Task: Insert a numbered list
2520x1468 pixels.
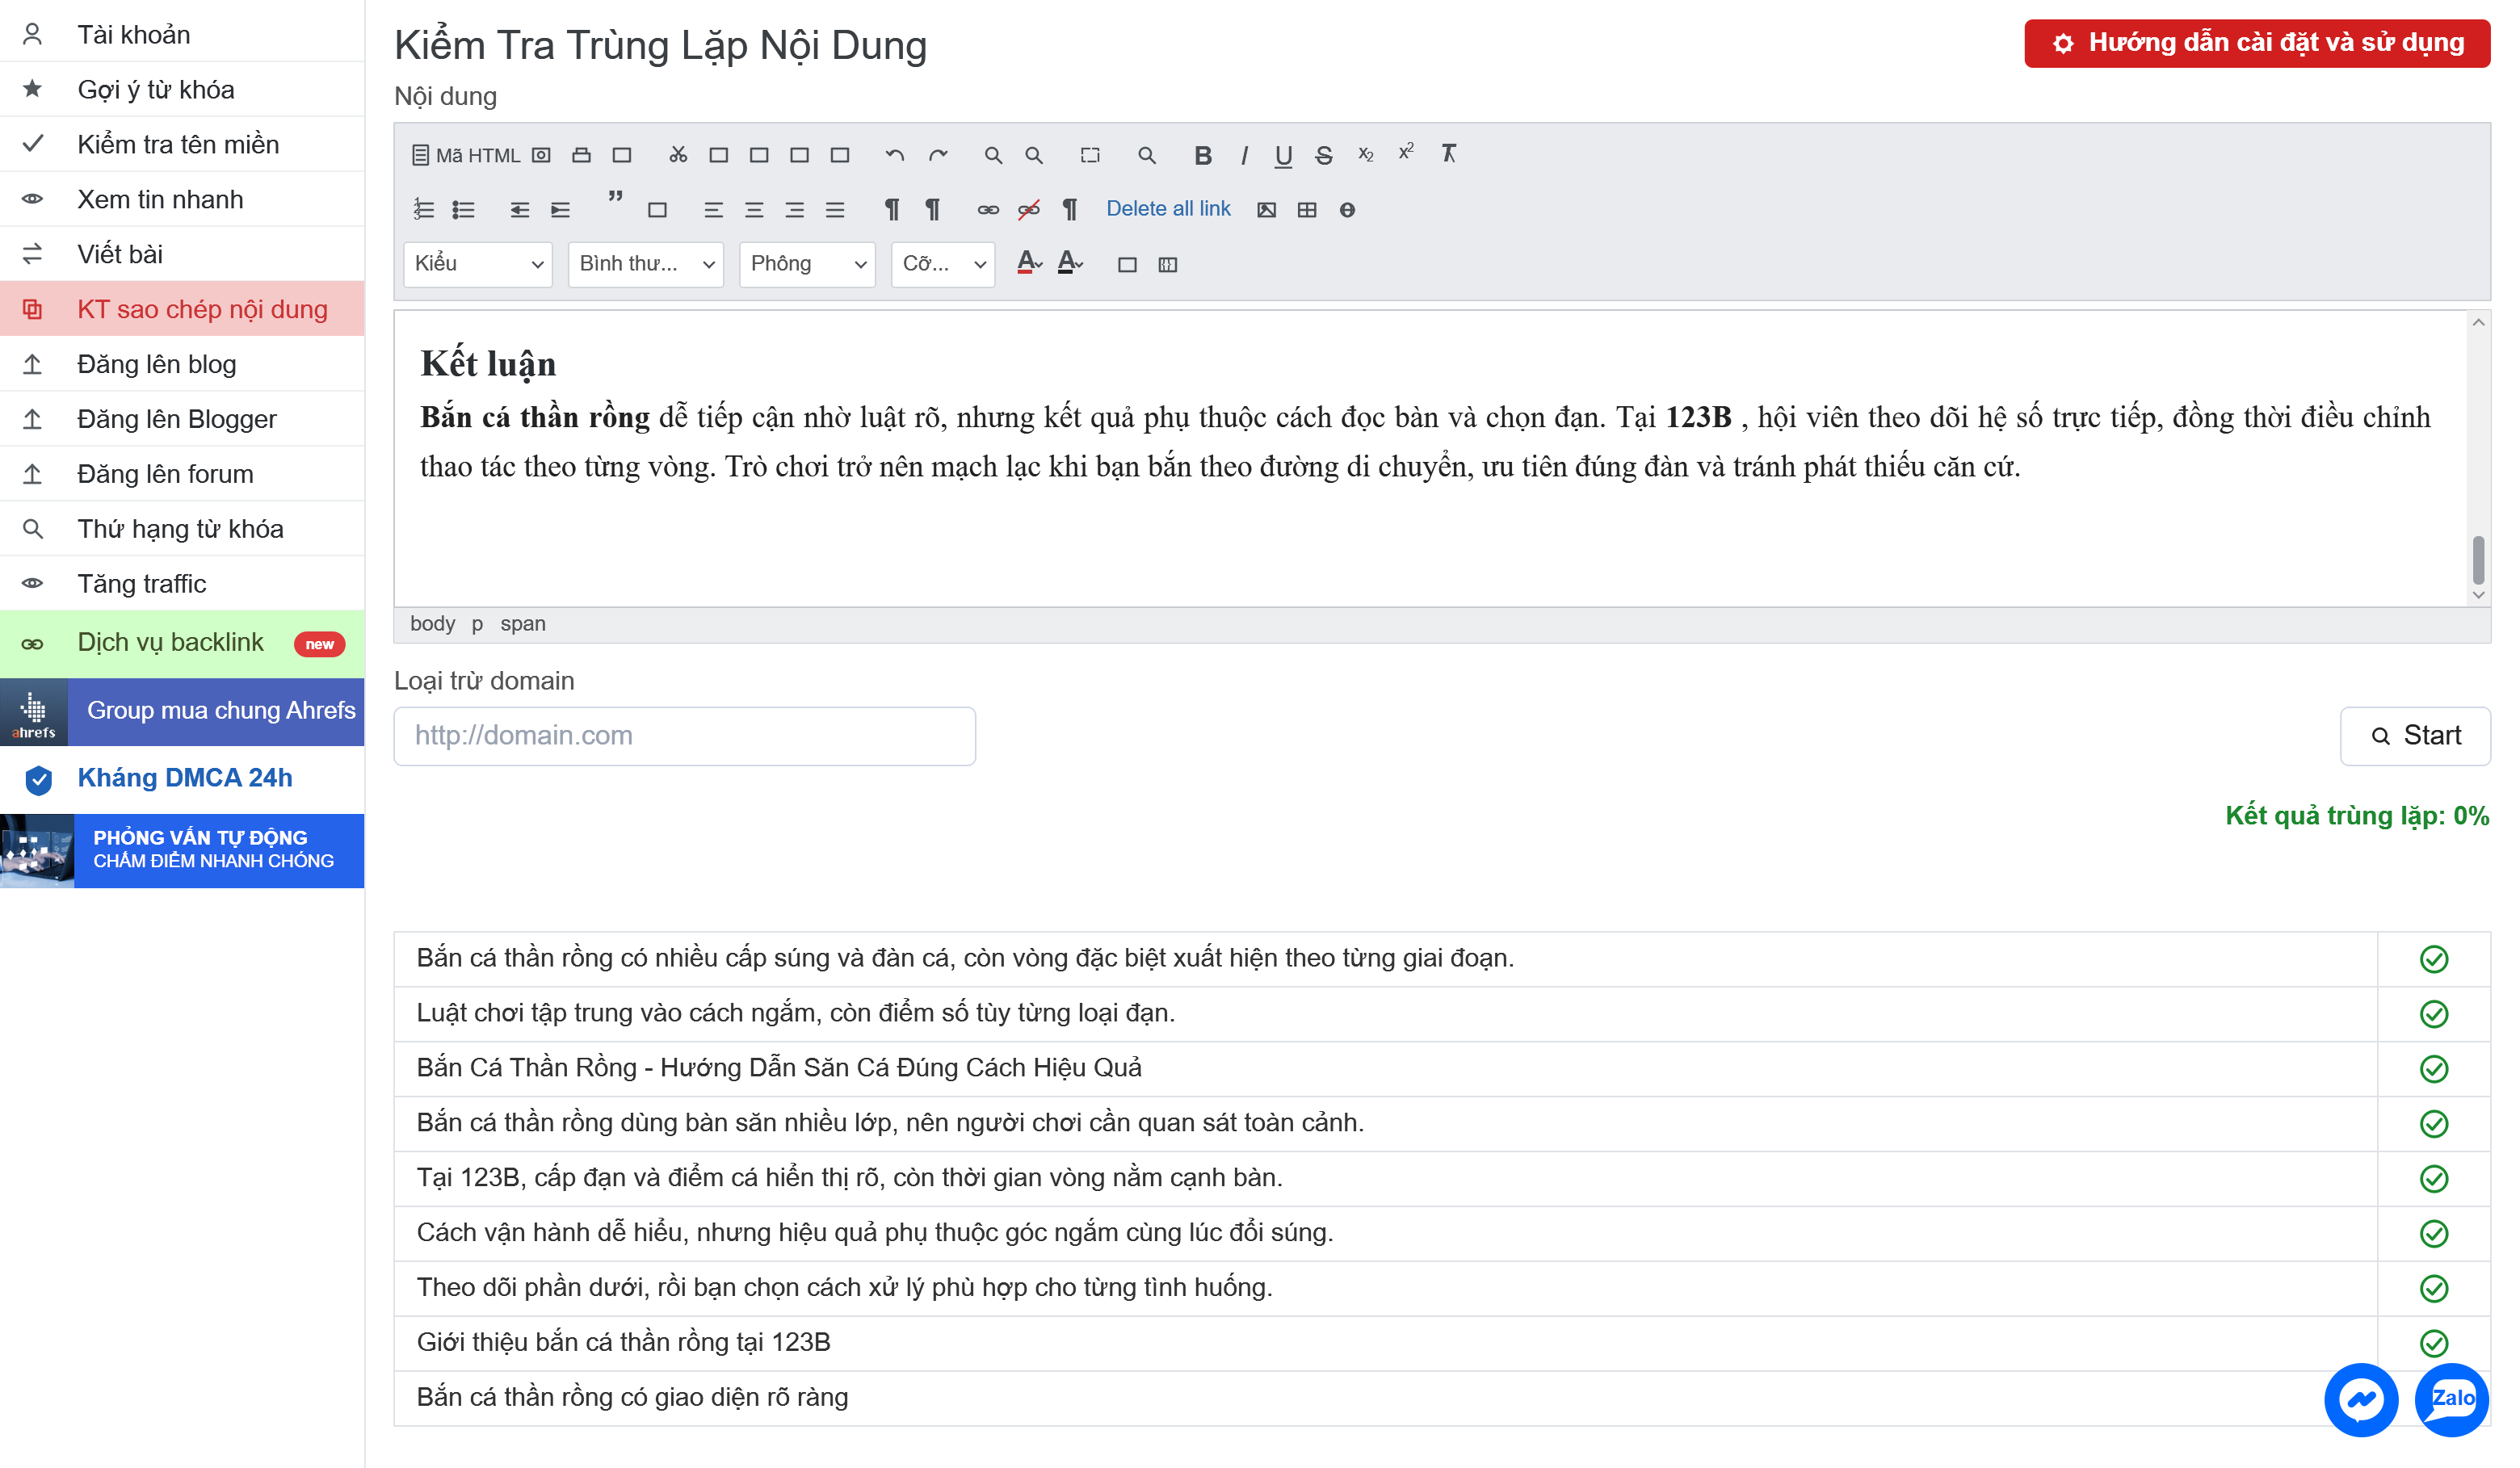Action: tap(424, 209)
